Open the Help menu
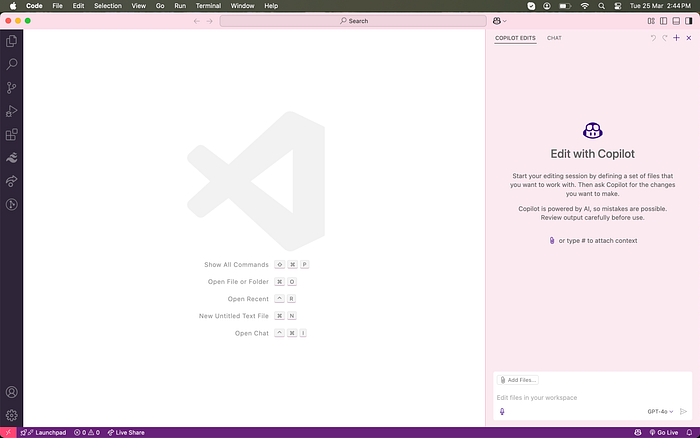This screenshot has width=700, height=438. tap(271, 6)
